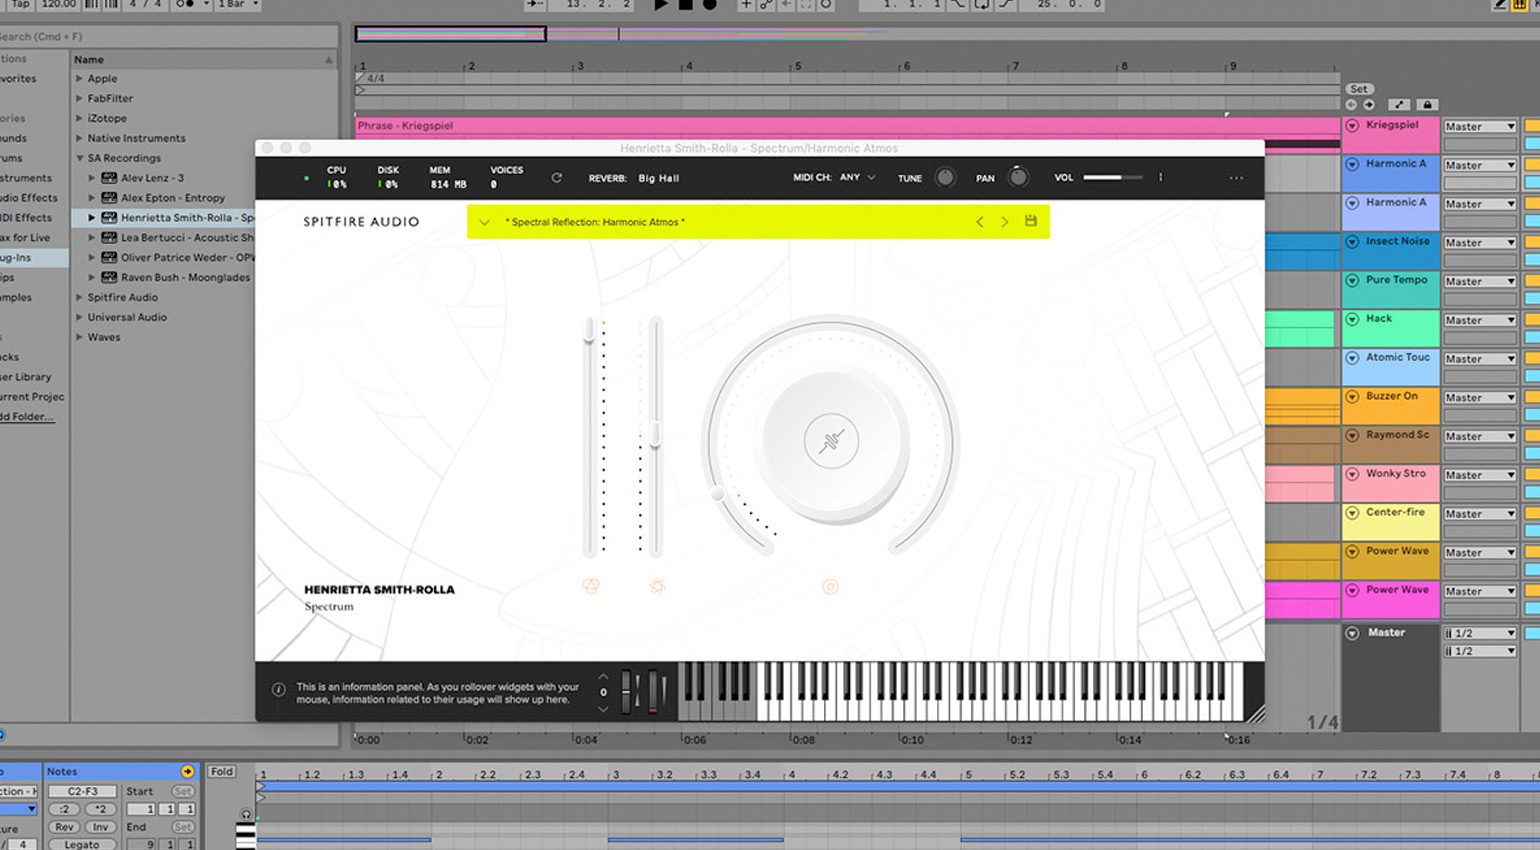Click the Legato button in Notes box
This screenshot has width=1540, height=850.
coord(82,844)
